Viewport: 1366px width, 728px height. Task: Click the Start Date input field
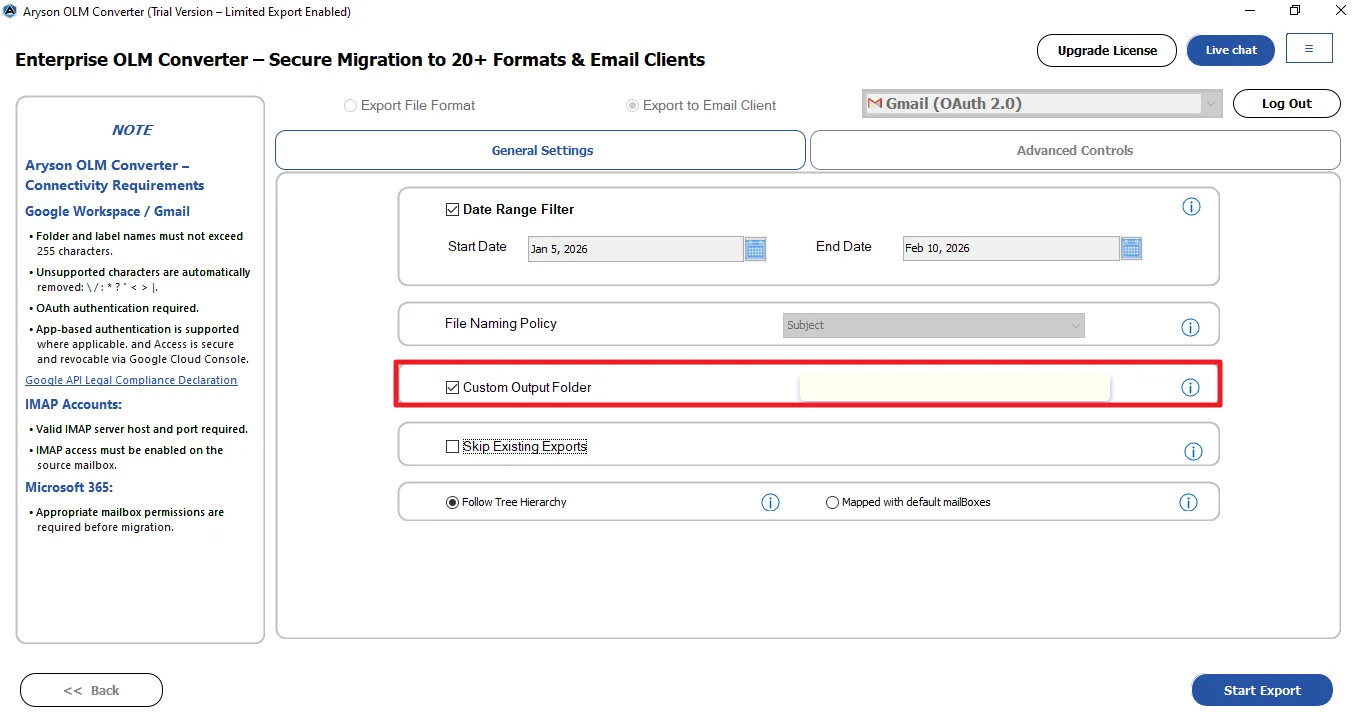pyautogui.click(x=634, y=249)
